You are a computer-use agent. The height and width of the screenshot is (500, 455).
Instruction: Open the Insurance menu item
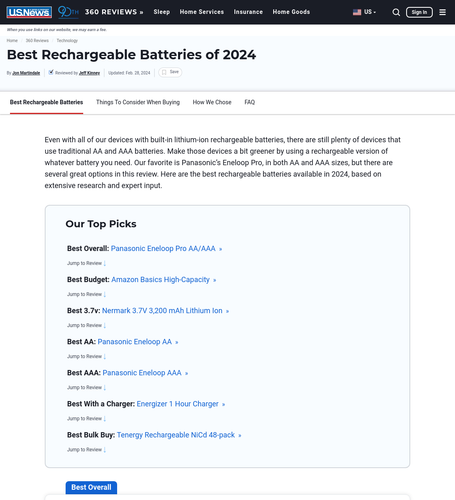(248, 12)
